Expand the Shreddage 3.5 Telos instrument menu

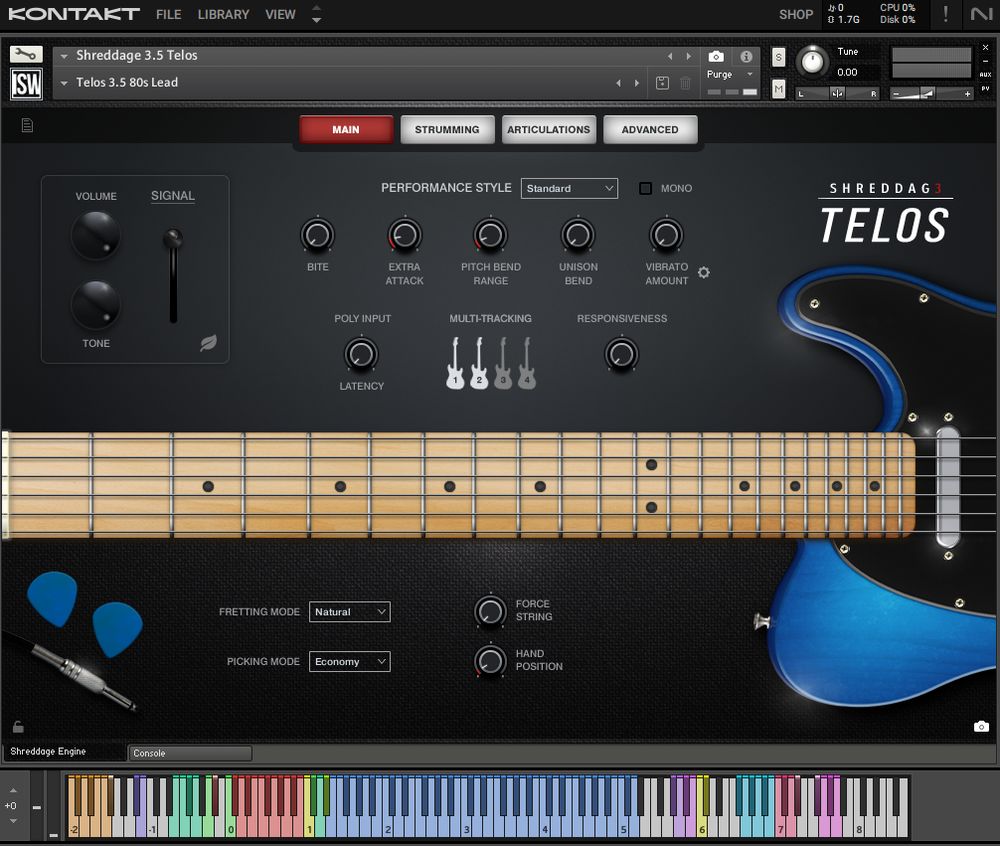point(64,56)
